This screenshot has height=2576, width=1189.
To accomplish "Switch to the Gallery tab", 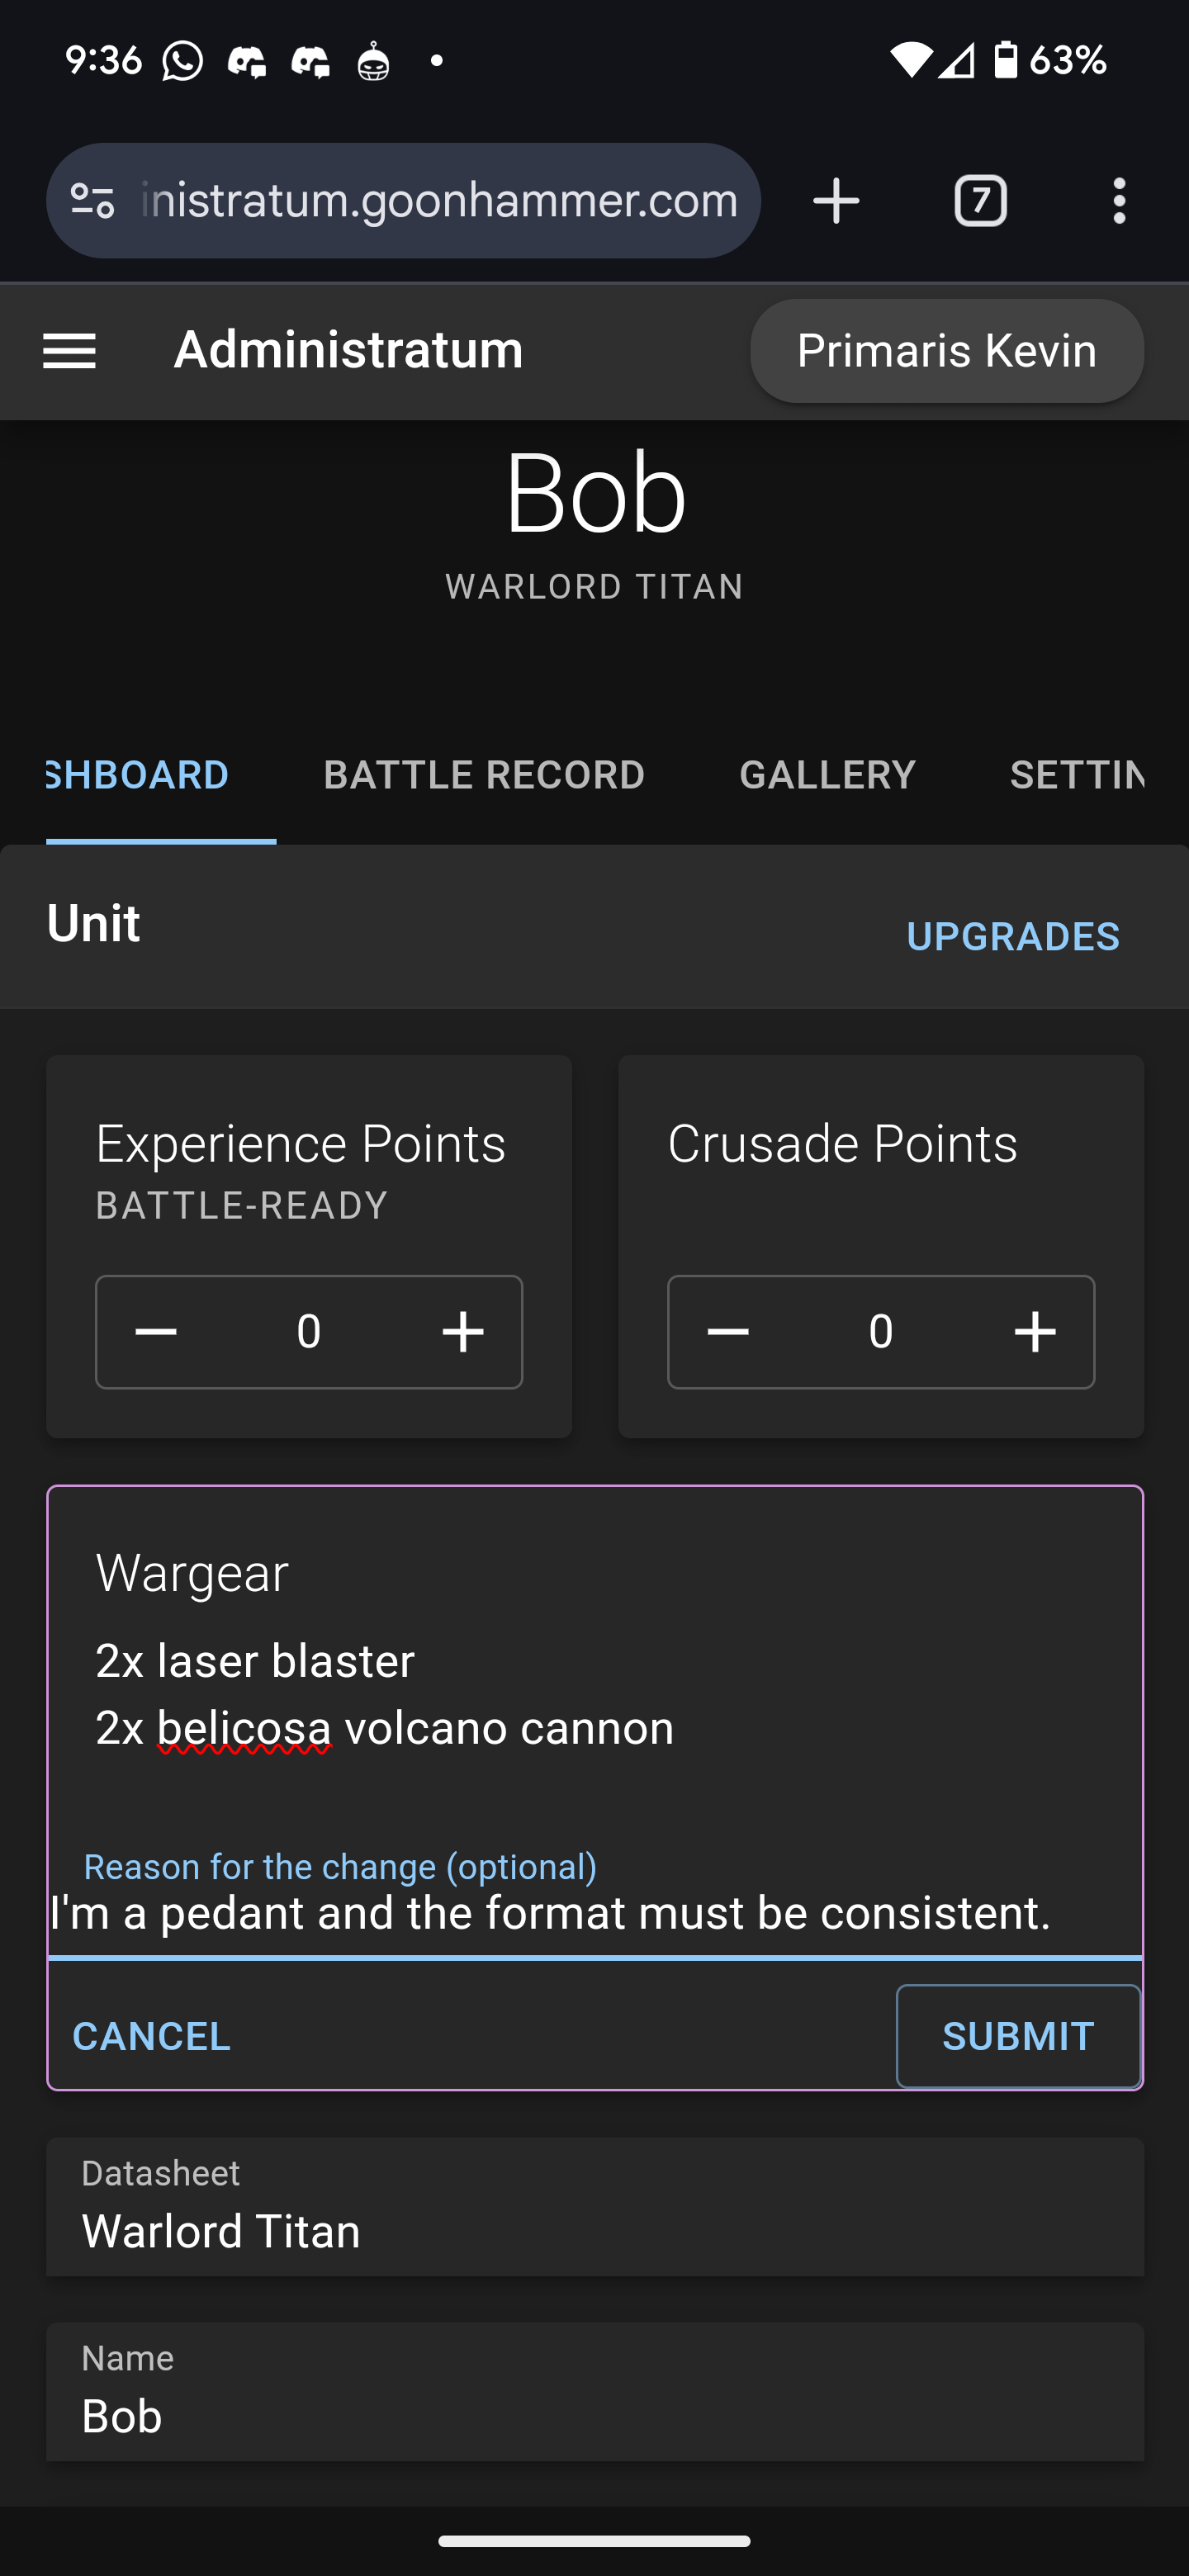I will click(x=827, y=775).
